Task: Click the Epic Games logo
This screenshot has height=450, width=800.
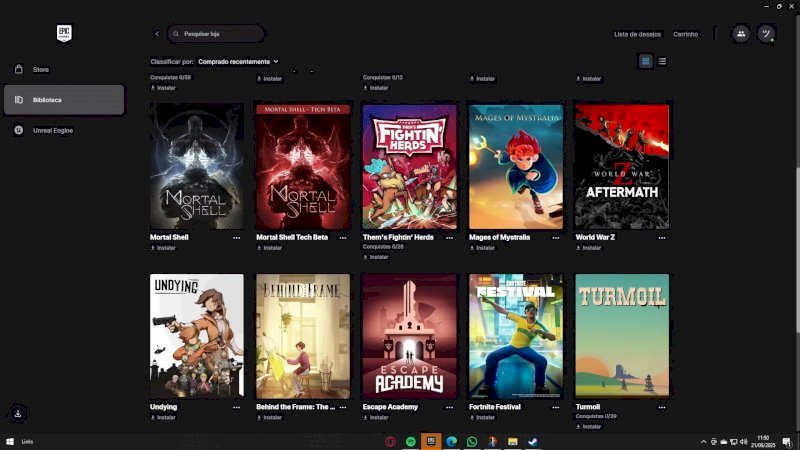Action: tap(64, 33)
